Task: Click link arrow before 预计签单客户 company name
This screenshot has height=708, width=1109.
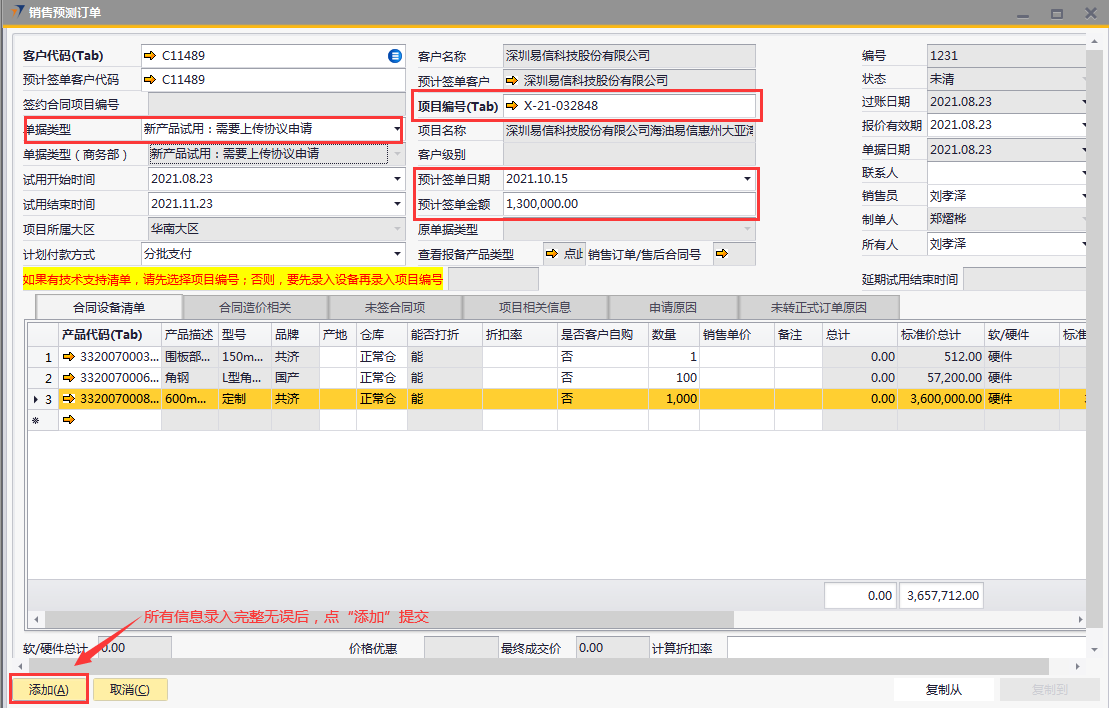Action: tap(512, 80)
